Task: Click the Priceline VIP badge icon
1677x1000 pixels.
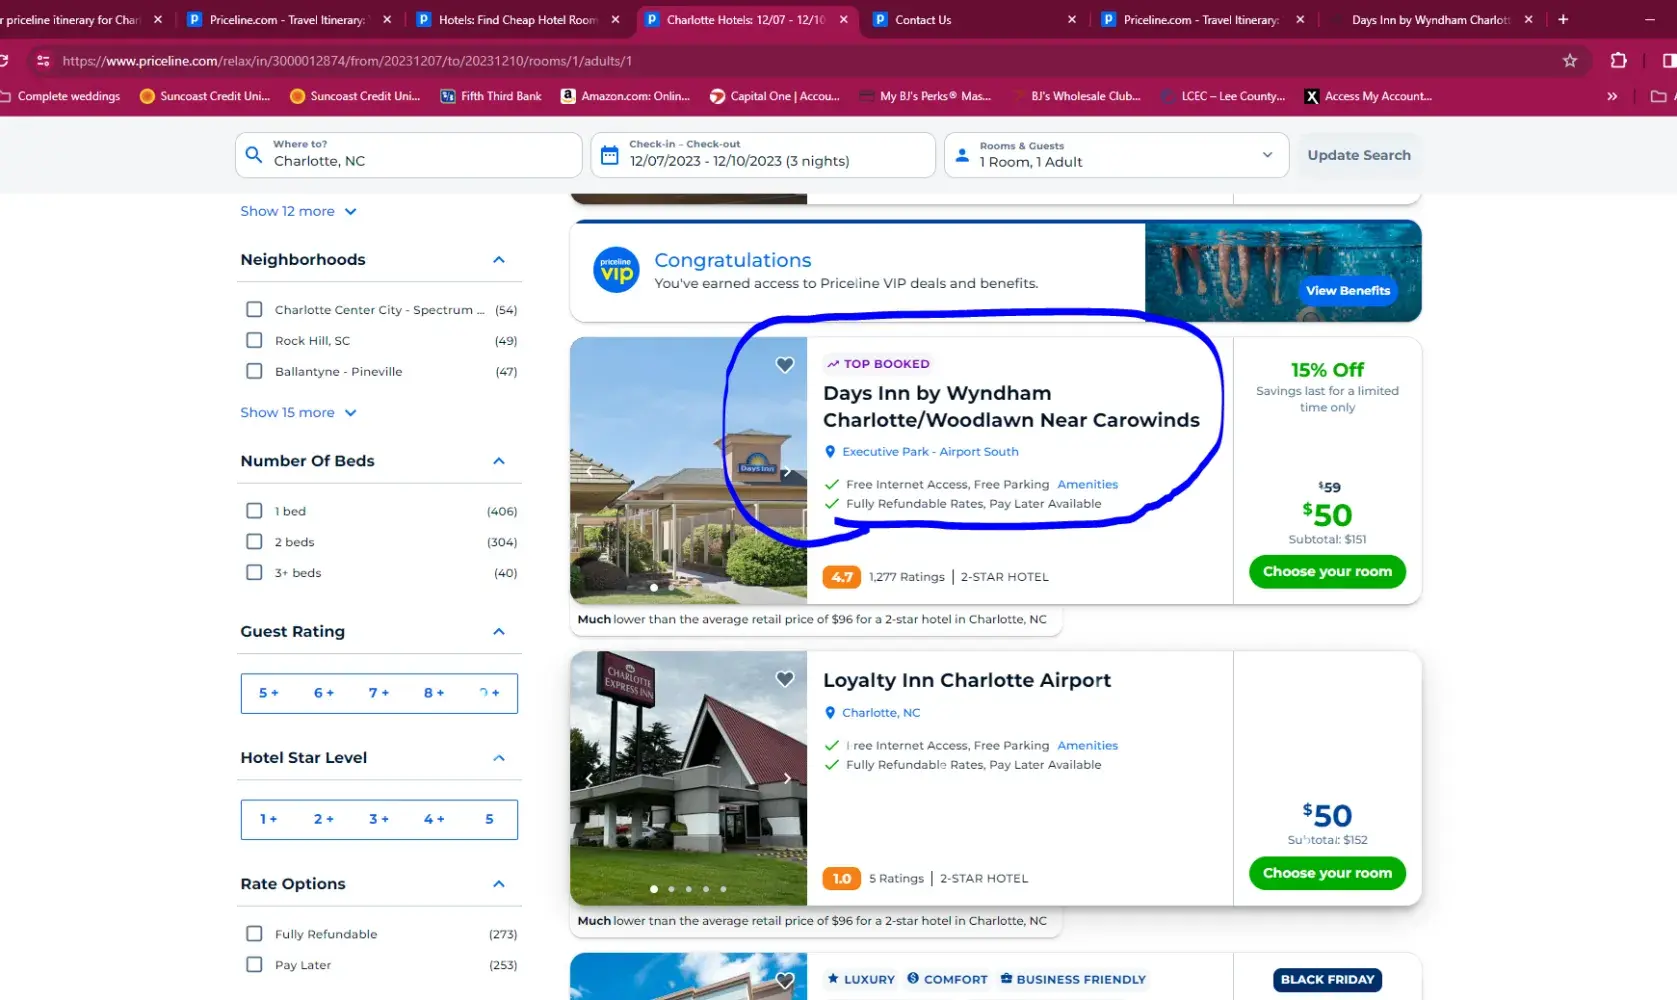Action: (x=616, y=270)
